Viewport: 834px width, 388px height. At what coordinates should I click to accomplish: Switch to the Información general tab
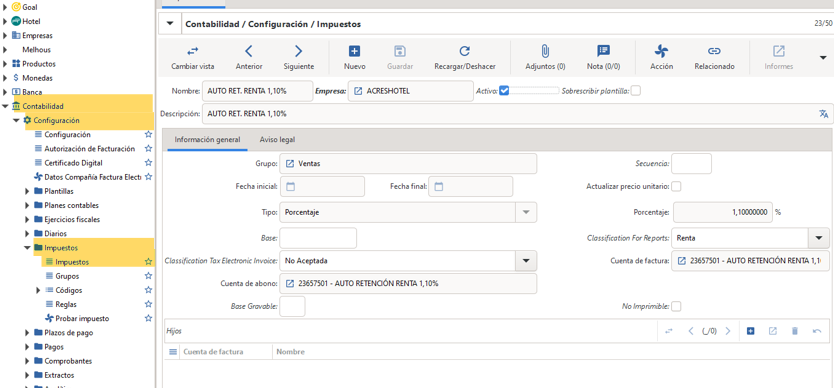pos(207,139)
